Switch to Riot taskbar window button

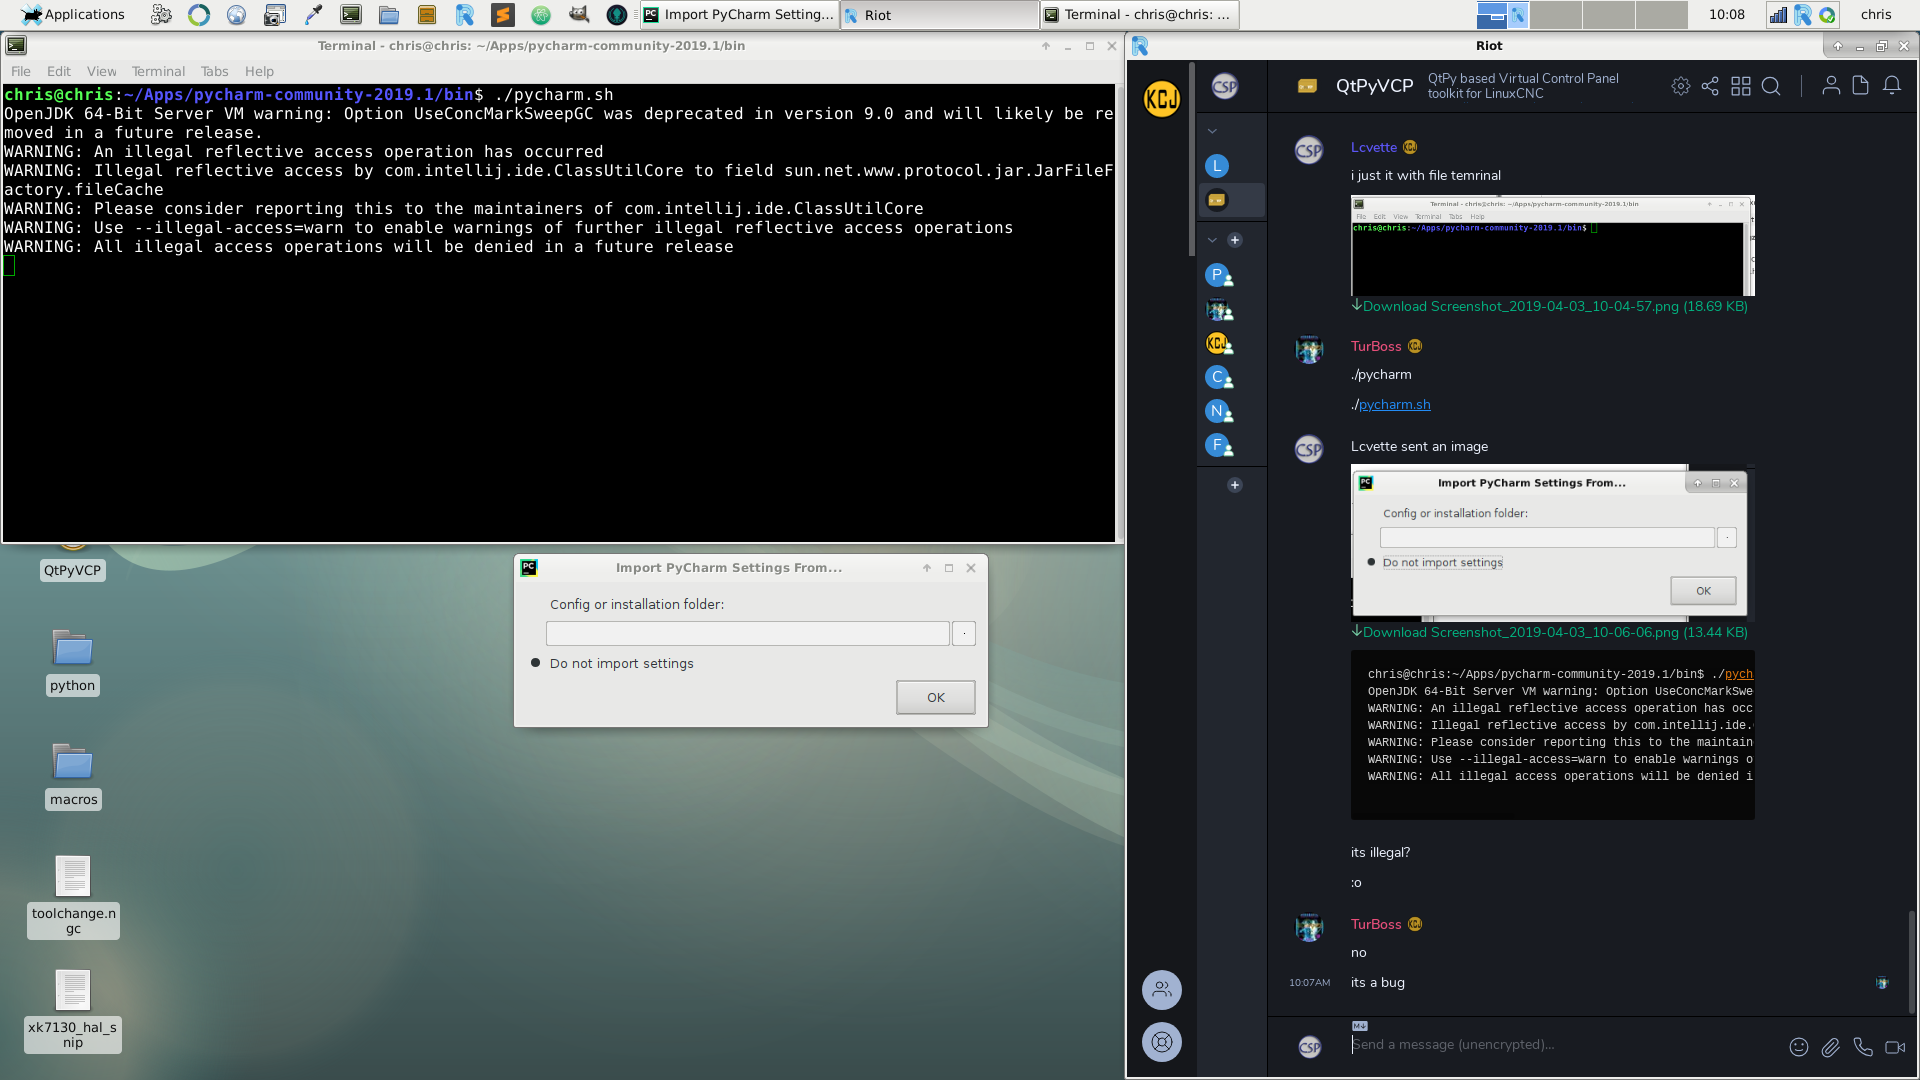tap(938, 14)
